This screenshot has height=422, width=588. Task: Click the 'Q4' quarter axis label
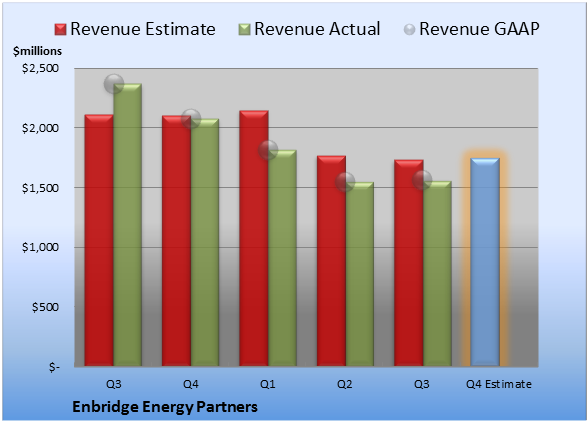(190, 384)
